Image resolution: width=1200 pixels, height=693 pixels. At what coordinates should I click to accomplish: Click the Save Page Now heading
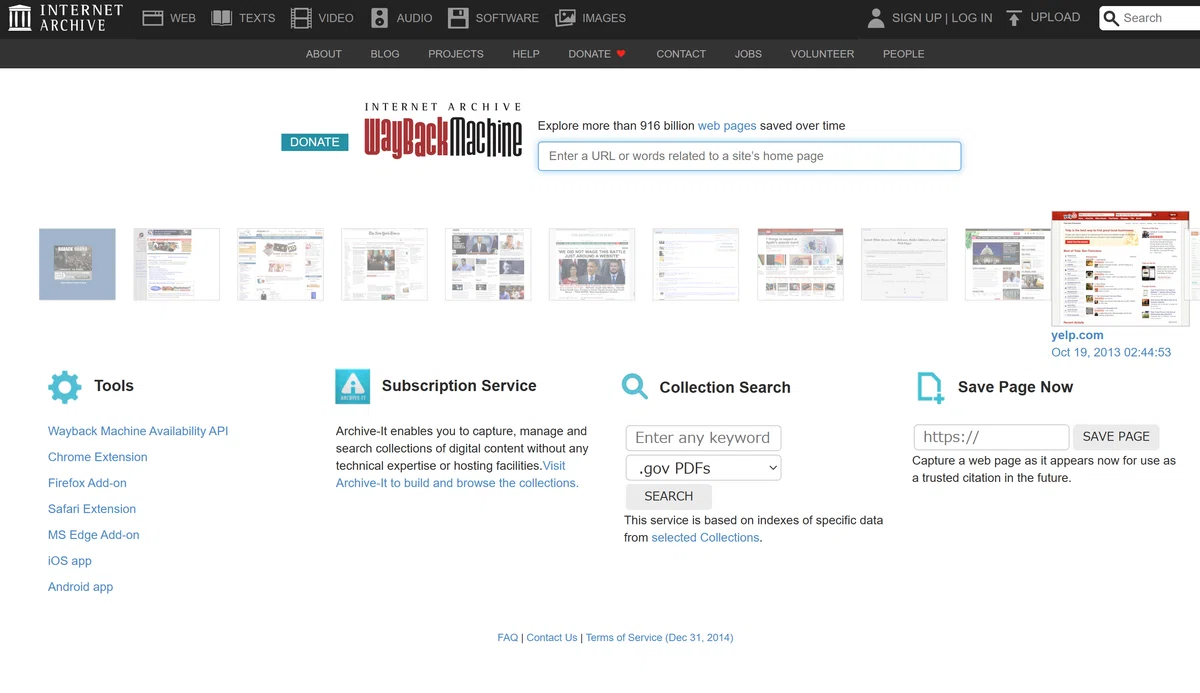(1015, 388)
